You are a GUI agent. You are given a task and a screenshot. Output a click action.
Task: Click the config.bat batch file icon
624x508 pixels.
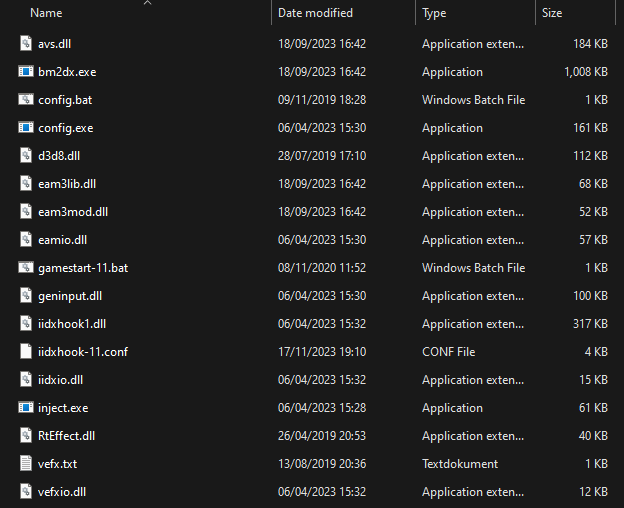[x=27, y=100]
